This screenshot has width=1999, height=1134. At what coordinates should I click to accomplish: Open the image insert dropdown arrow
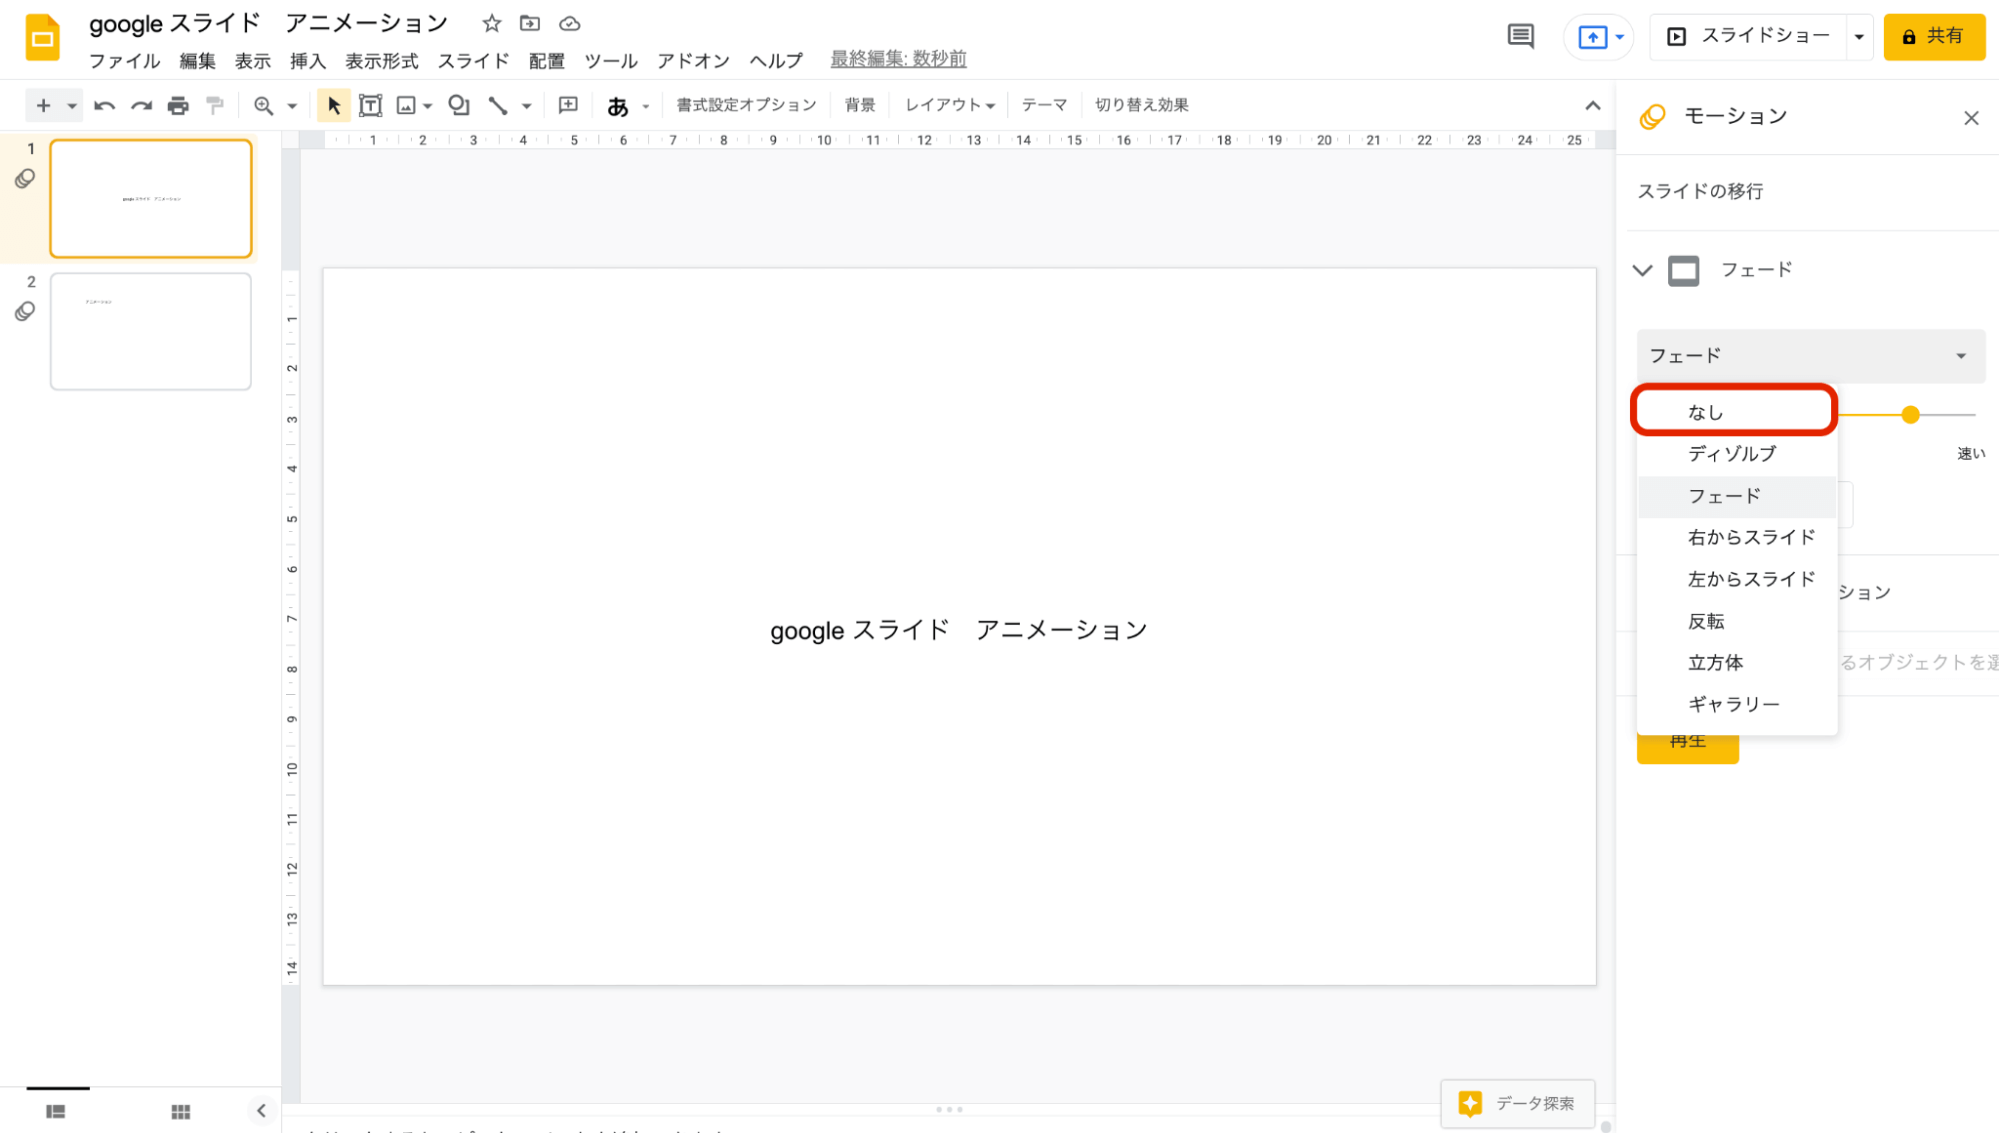pos(428,105)
